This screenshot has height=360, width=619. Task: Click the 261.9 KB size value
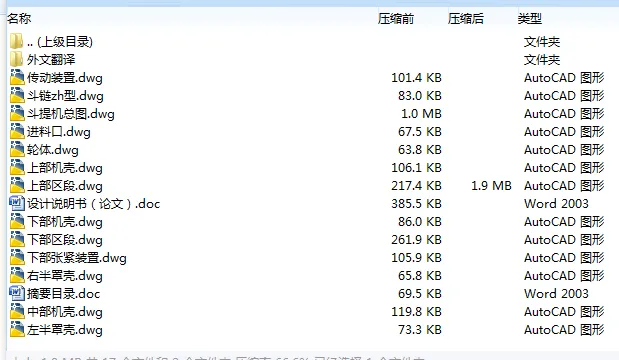[x=416, y=240]
